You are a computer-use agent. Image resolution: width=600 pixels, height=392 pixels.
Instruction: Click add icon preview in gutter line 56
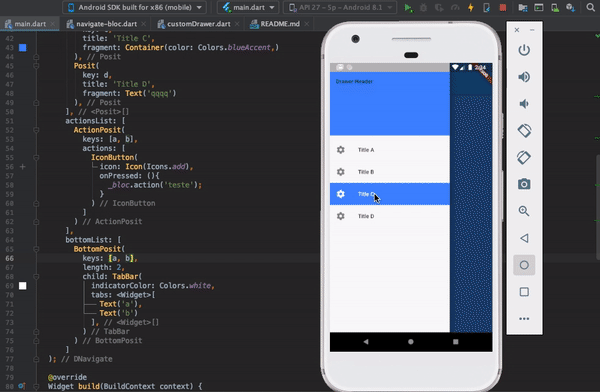click(x=23, y=167)
